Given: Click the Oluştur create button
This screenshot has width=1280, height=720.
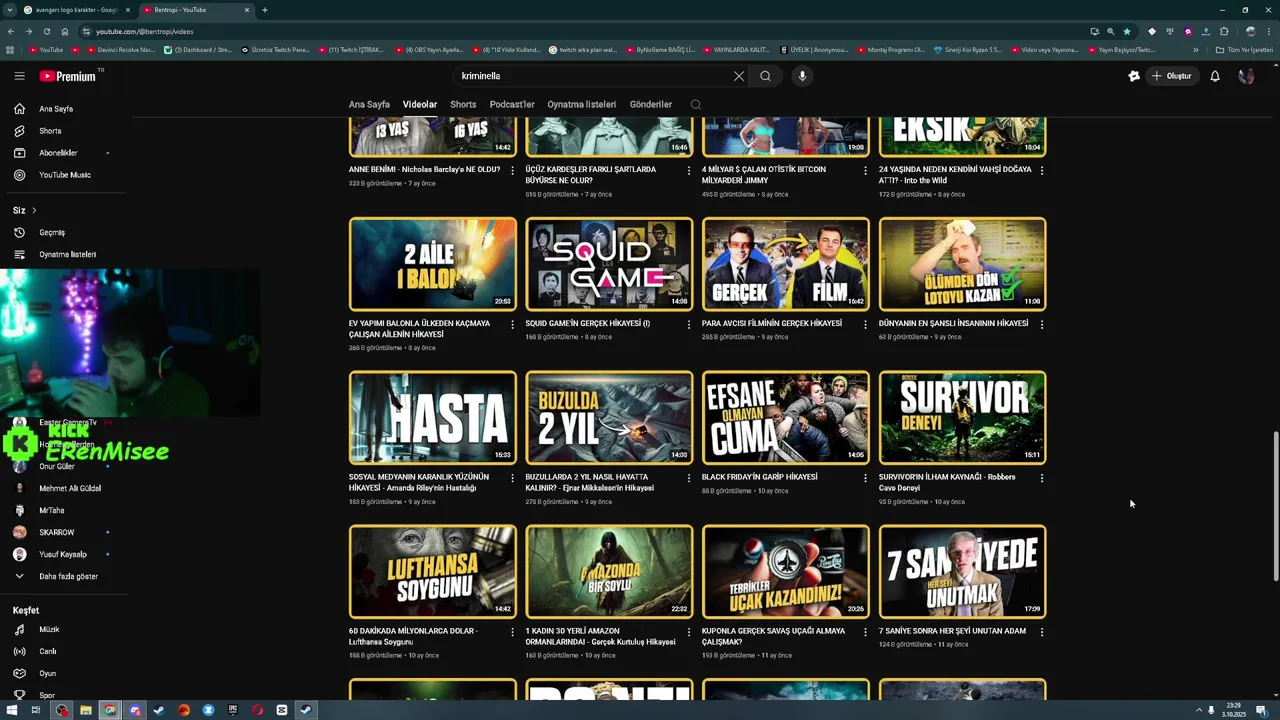Looking at the screenshot, I should (1172, 76).
